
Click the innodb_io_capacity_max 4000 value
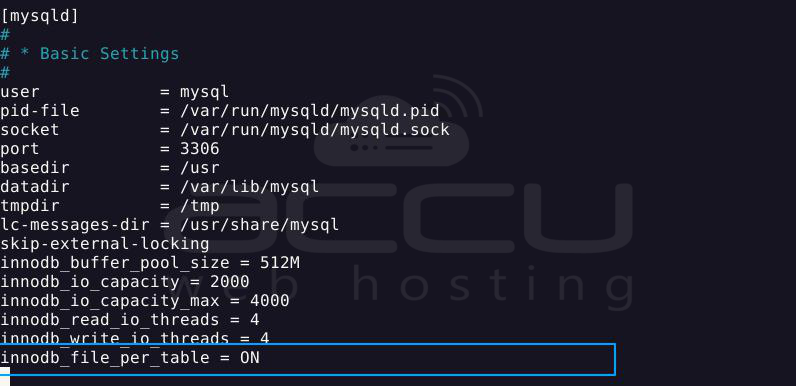click(270, 301)
